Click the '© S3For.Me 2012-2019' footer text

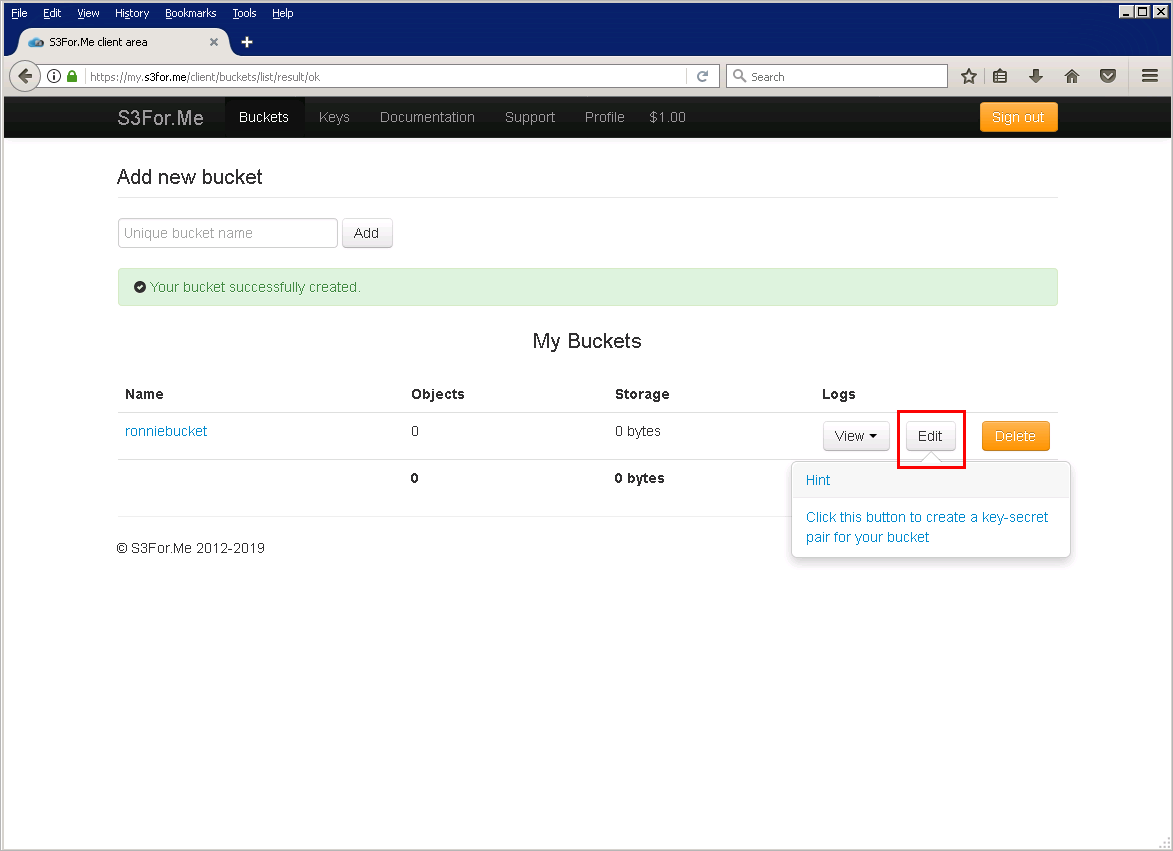[x=191, y=548]
